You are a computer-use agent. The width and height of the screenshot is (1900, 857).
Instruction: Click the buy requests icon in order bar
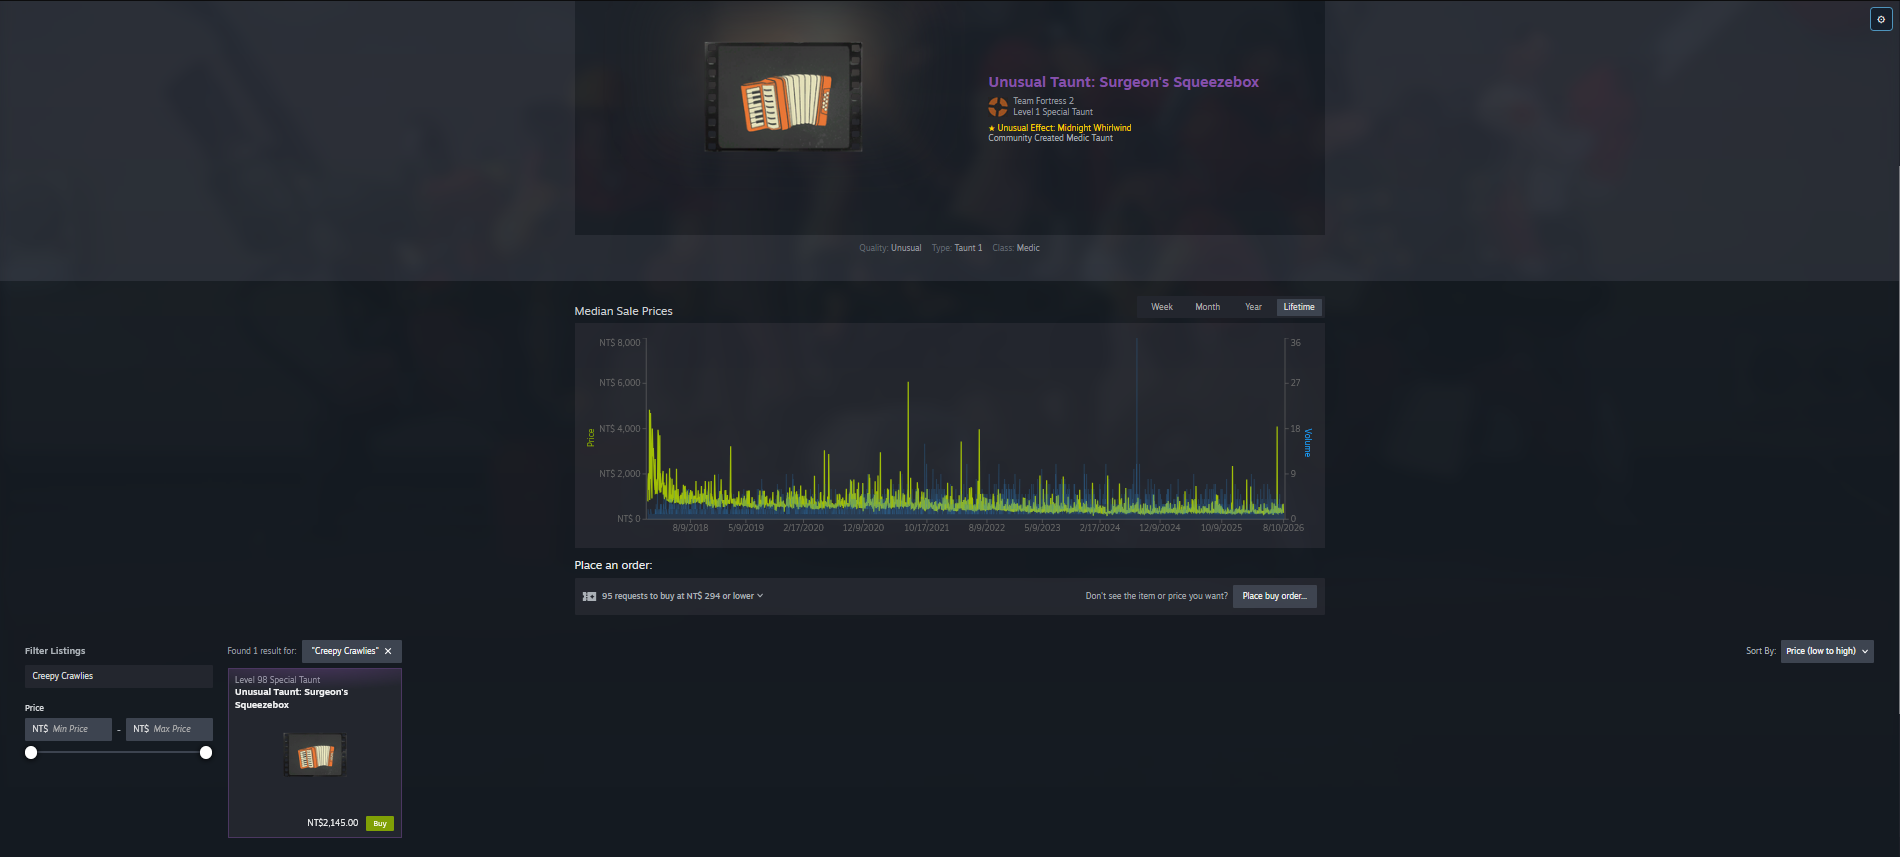(589, 597)
